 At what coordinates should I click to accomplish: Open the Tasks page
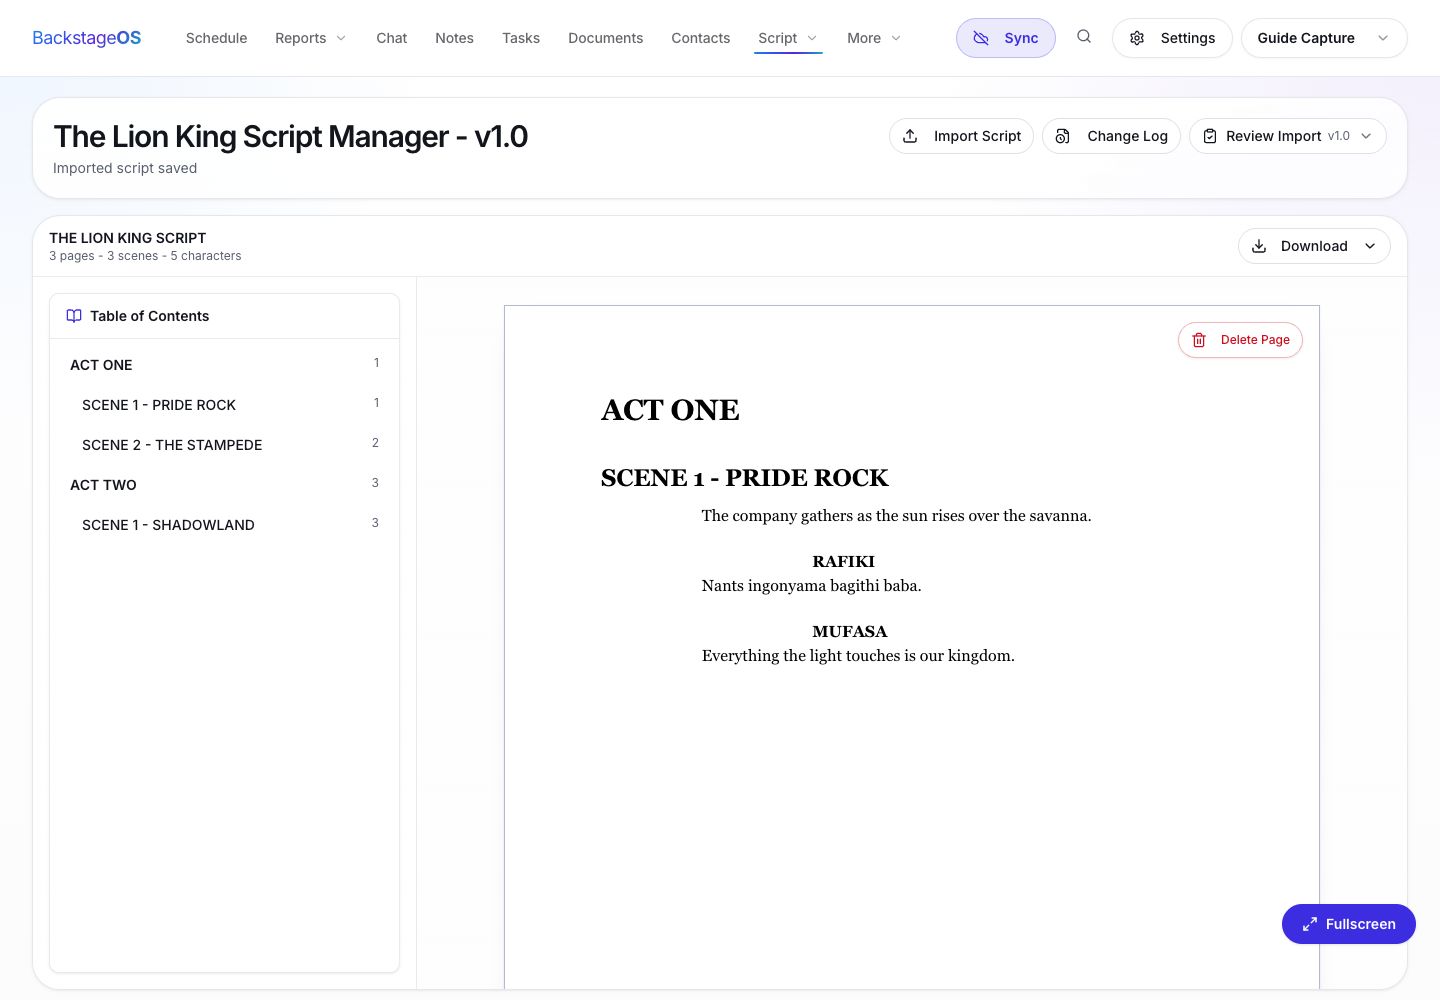tap(521, 38)
